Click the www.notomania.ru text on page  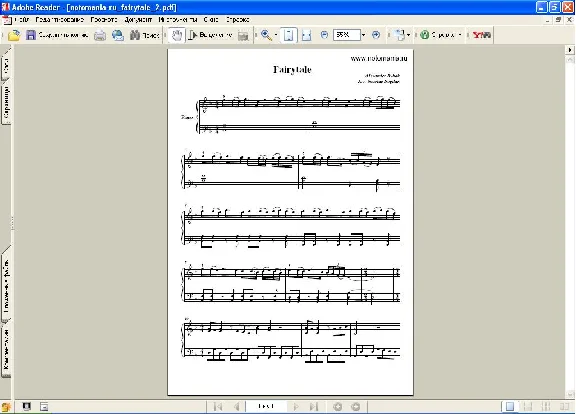point(379,58)
